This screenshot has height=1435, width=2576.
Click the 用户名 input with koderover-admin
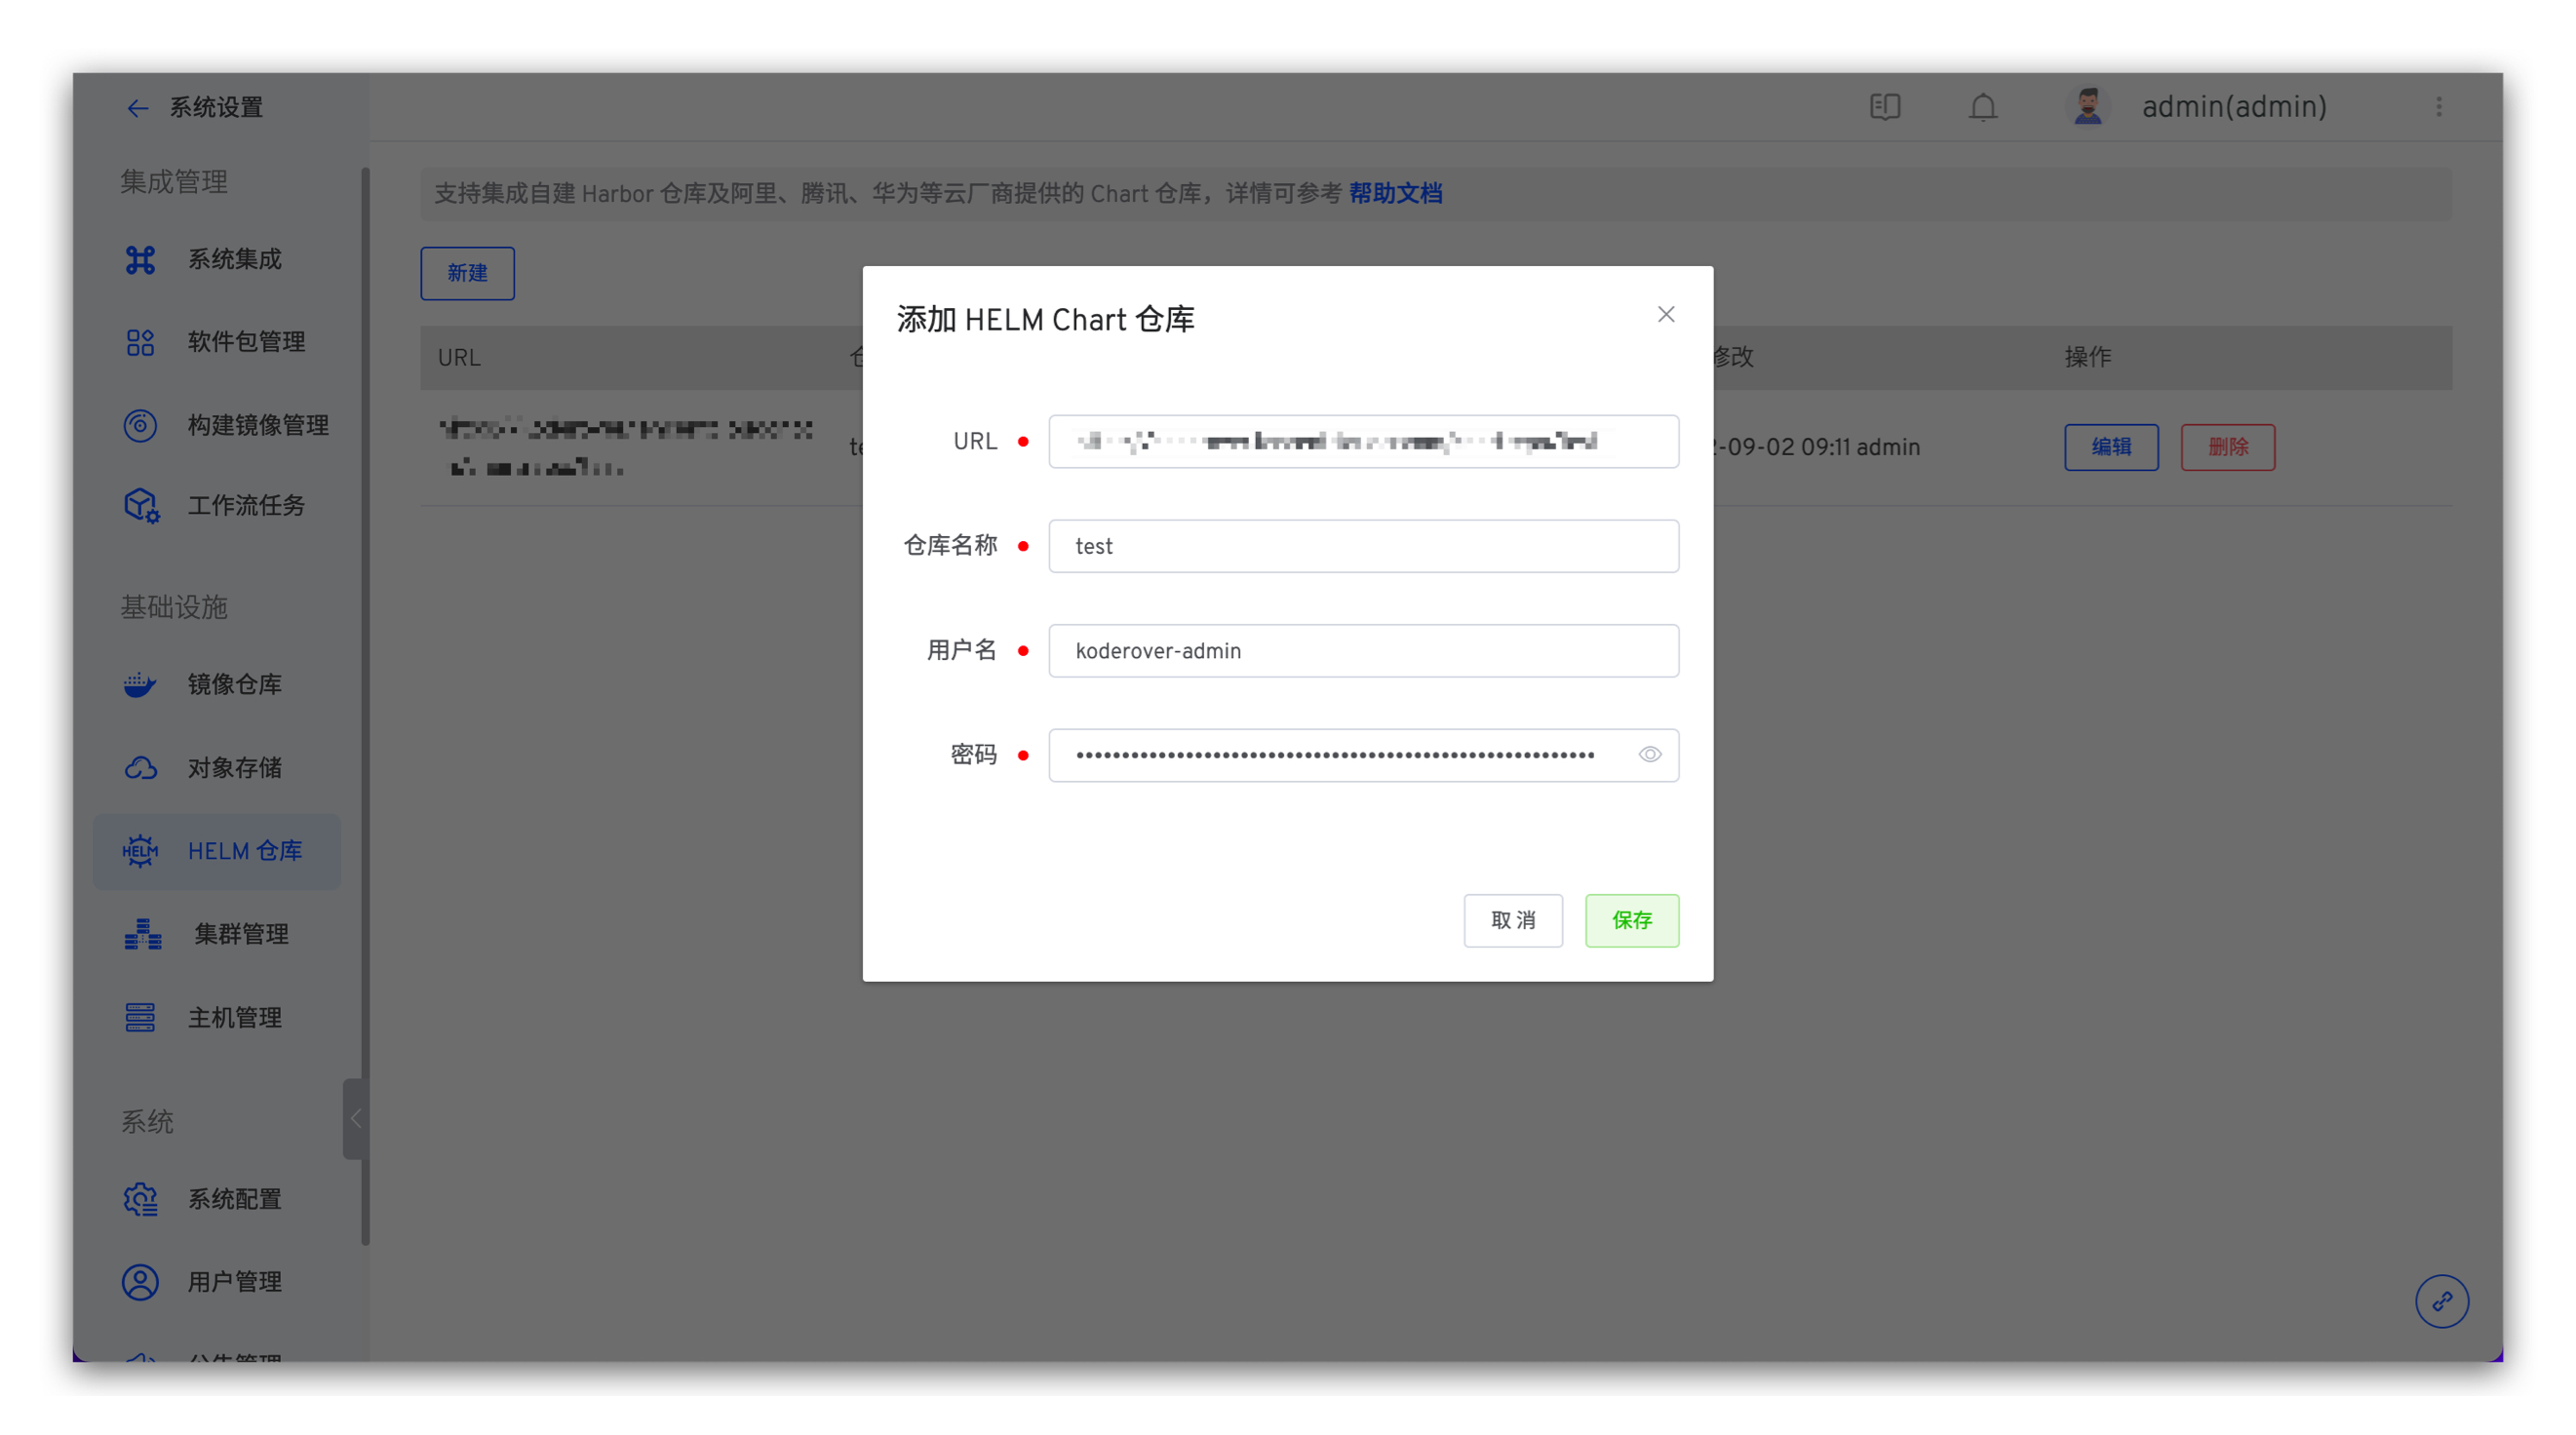pos(1362,651)
